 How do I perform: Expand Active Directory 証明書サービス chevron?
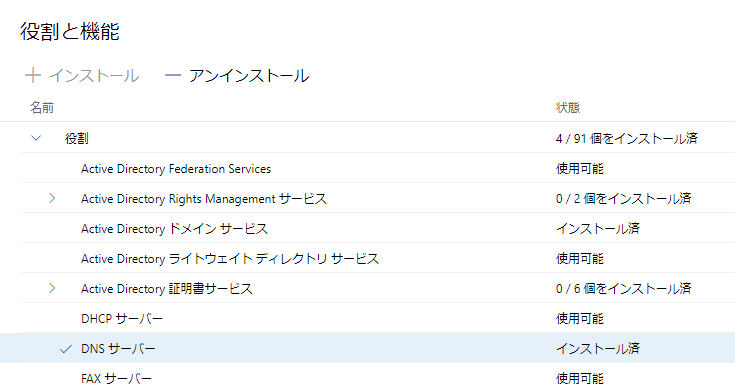(x=52, y=288)
